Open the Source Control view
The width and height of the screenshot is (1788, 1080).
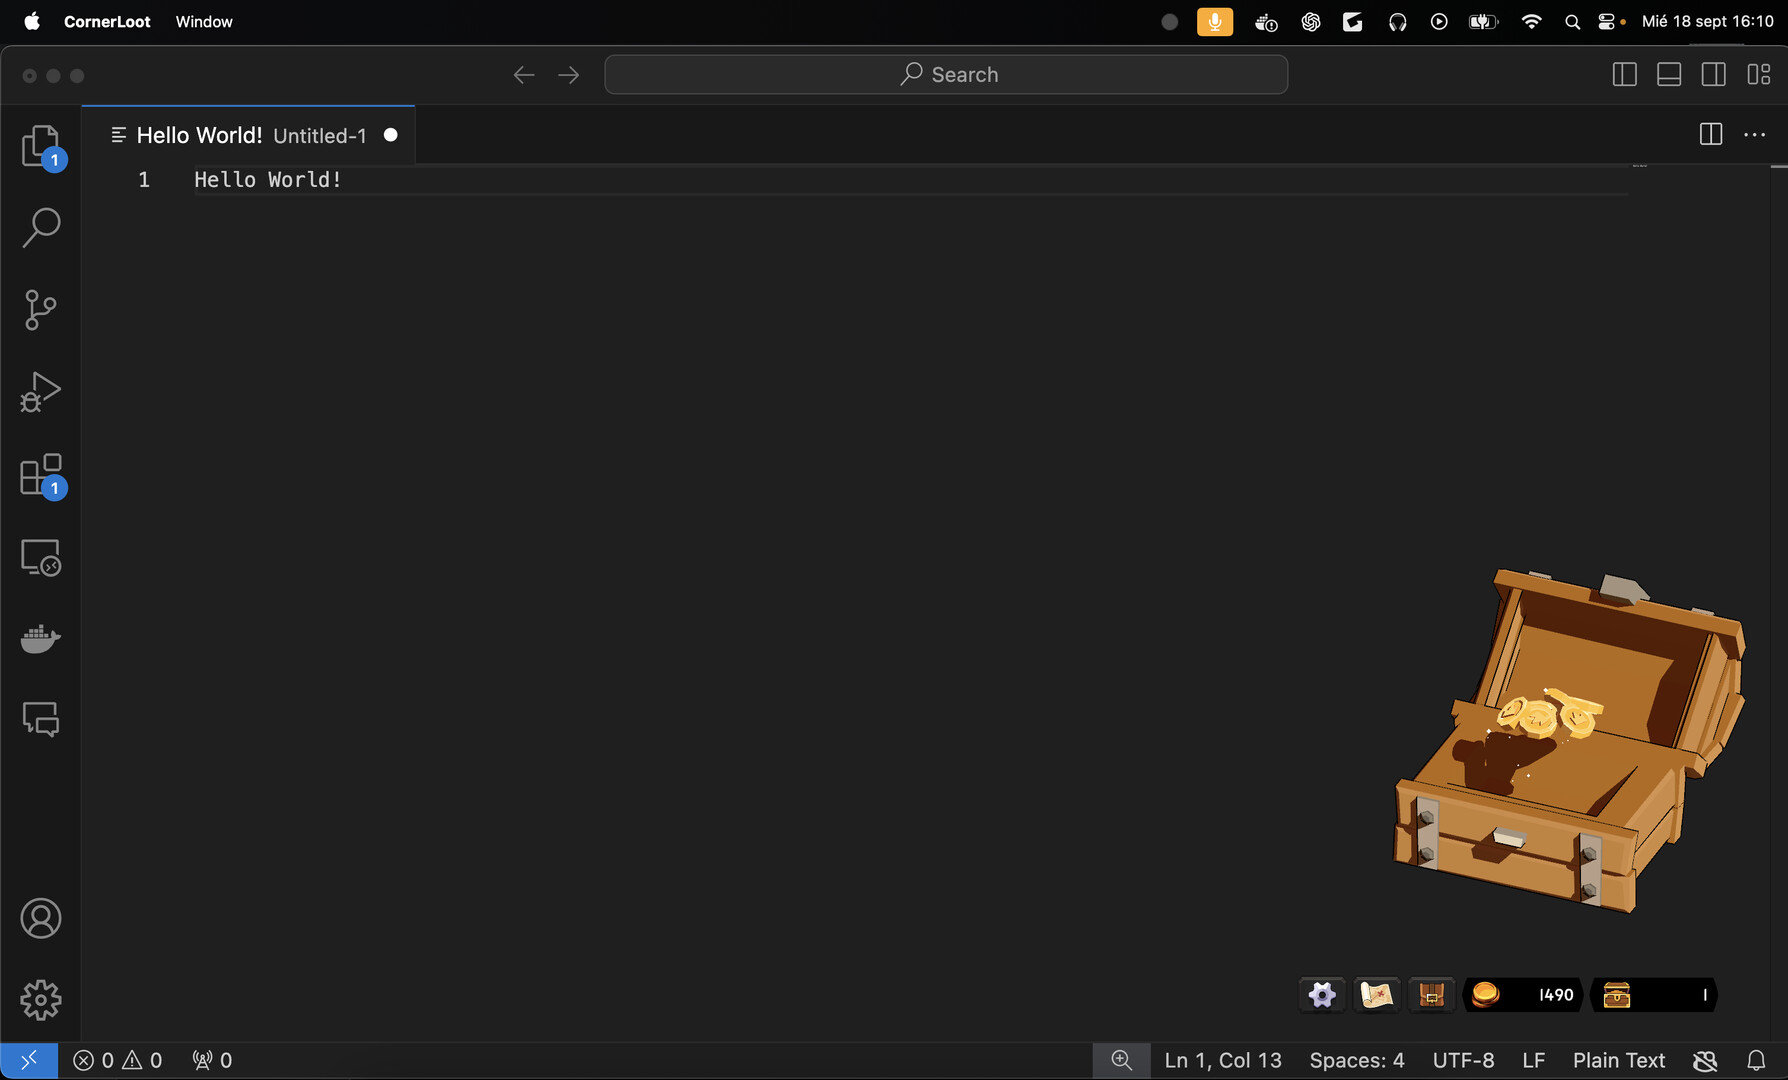coord(41,309)
